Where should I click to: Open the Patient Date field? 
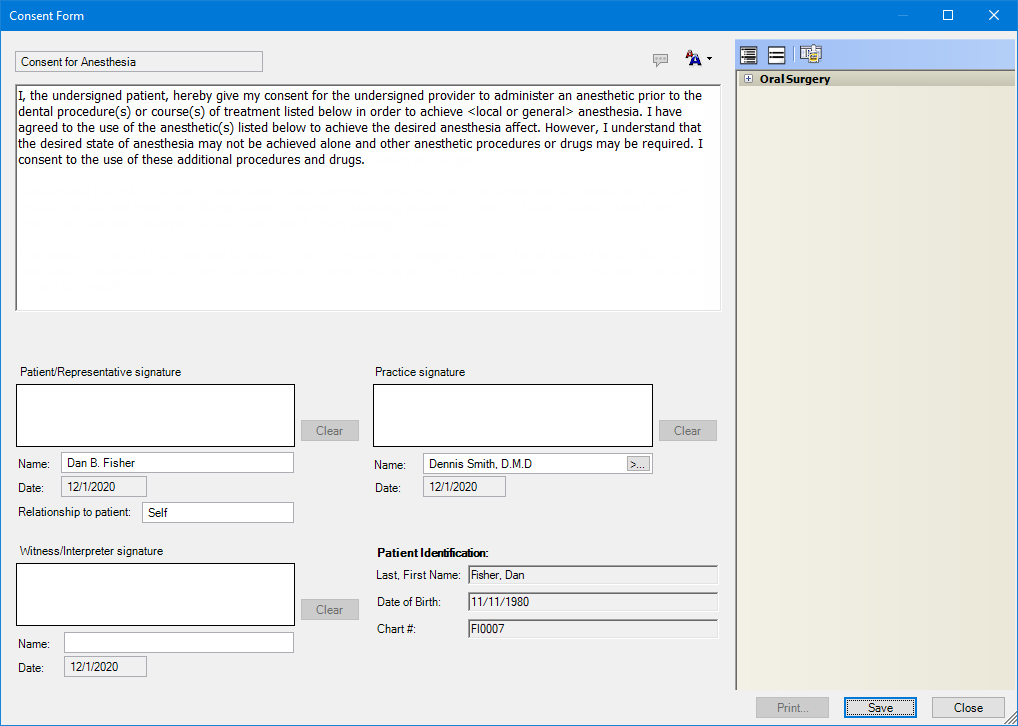[103, 486]
